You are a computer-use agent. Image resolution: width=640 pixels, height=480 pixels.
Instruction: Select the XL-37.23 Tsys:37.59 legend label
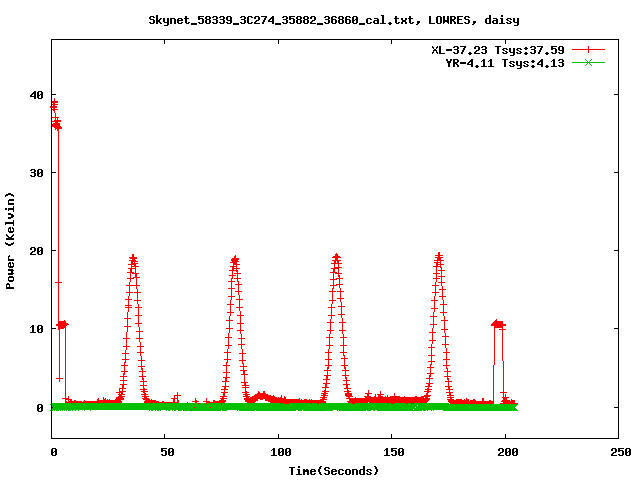[498, 50]
